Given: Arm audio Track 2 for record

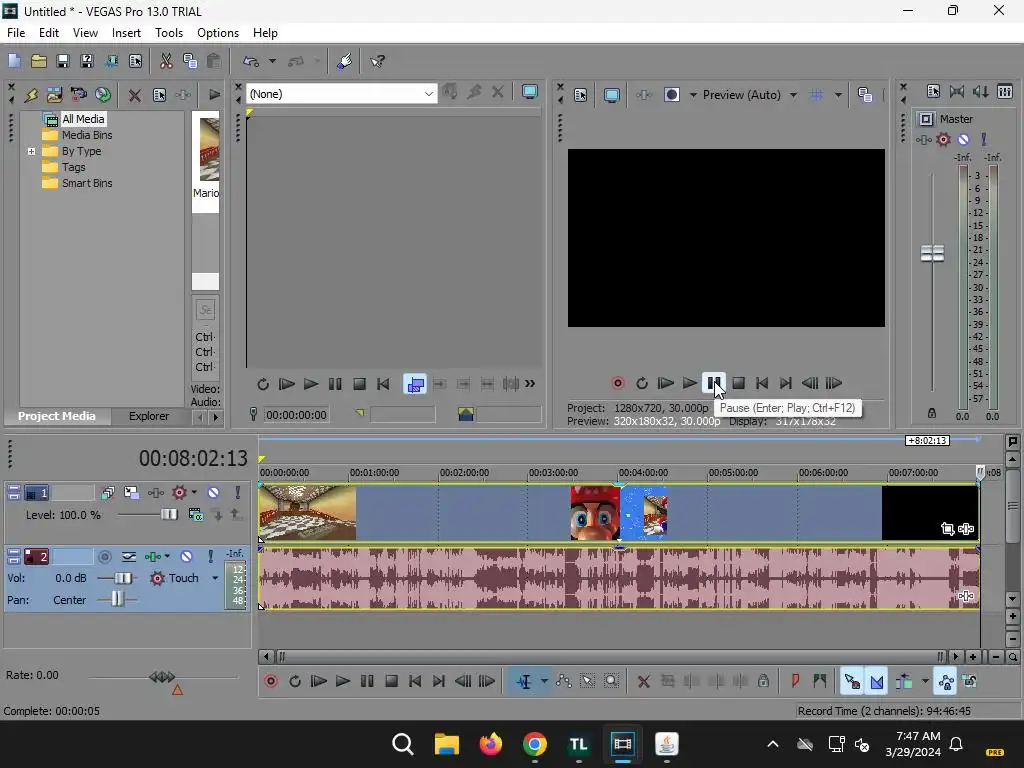Looking at the screenshot, I should click(x=104, y=556).
